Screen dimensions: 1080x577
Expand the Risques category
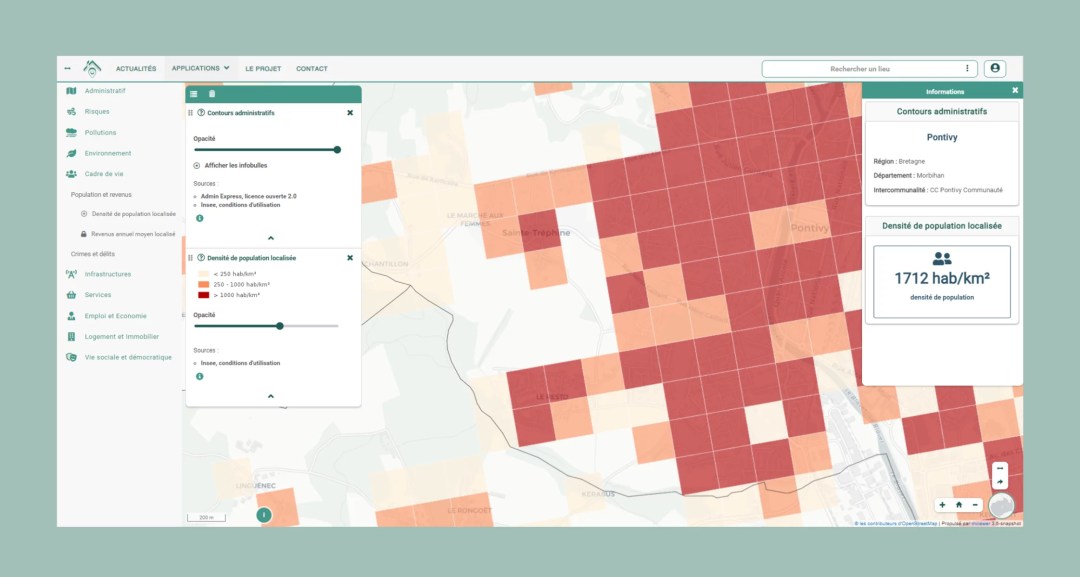pyautogui.click(x=88, y=112)
